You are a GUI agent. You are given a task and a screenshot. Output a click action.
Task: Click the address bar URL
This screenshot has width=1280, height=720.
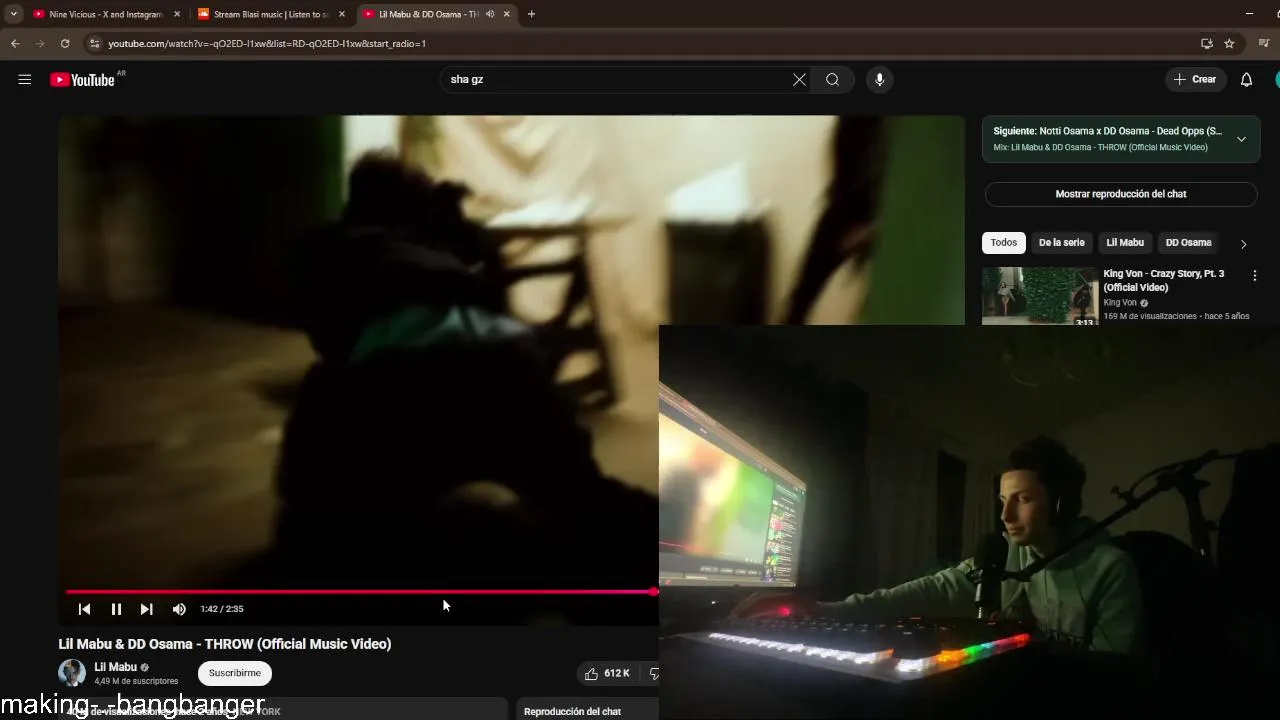(266, 44)
